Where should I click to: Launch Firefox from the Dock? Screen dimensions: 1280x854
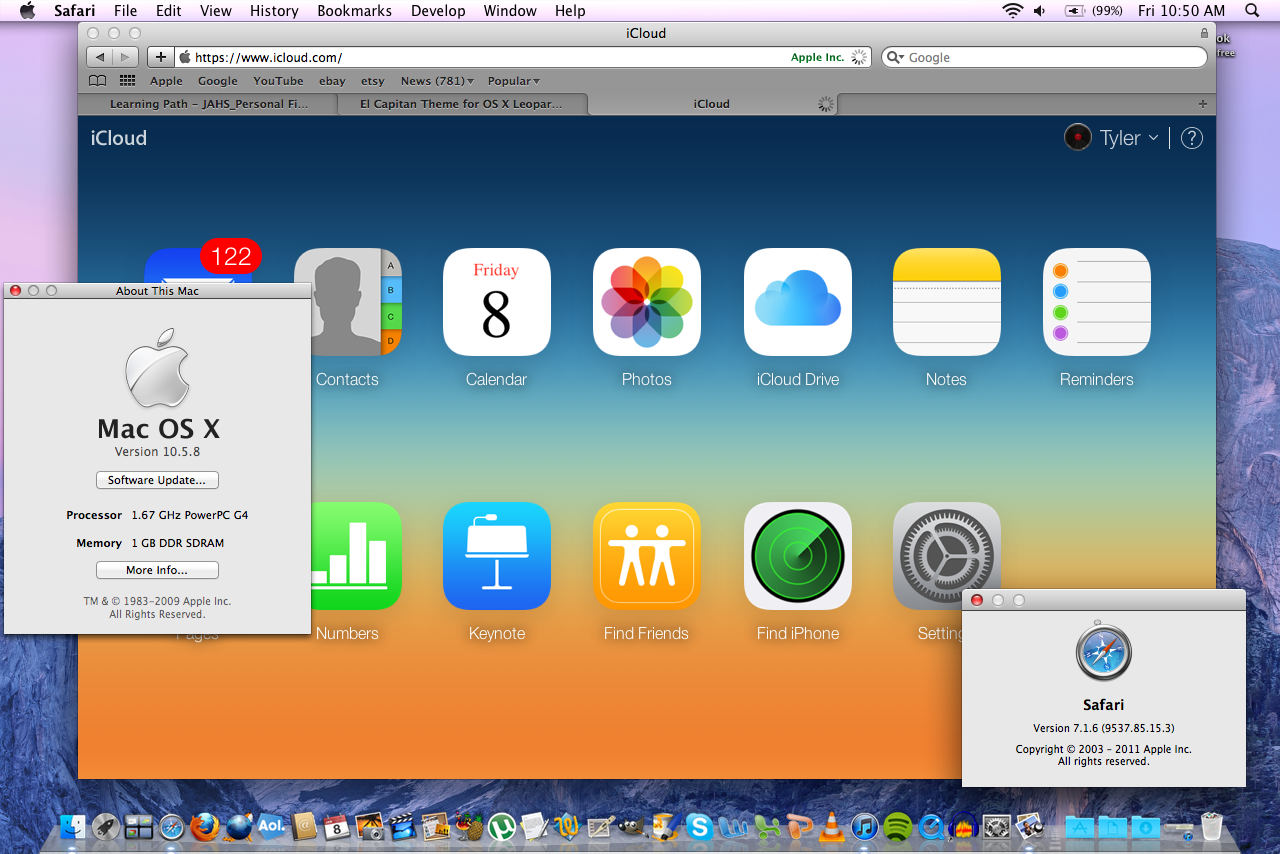pyautogui.click(x=204, y=826)
